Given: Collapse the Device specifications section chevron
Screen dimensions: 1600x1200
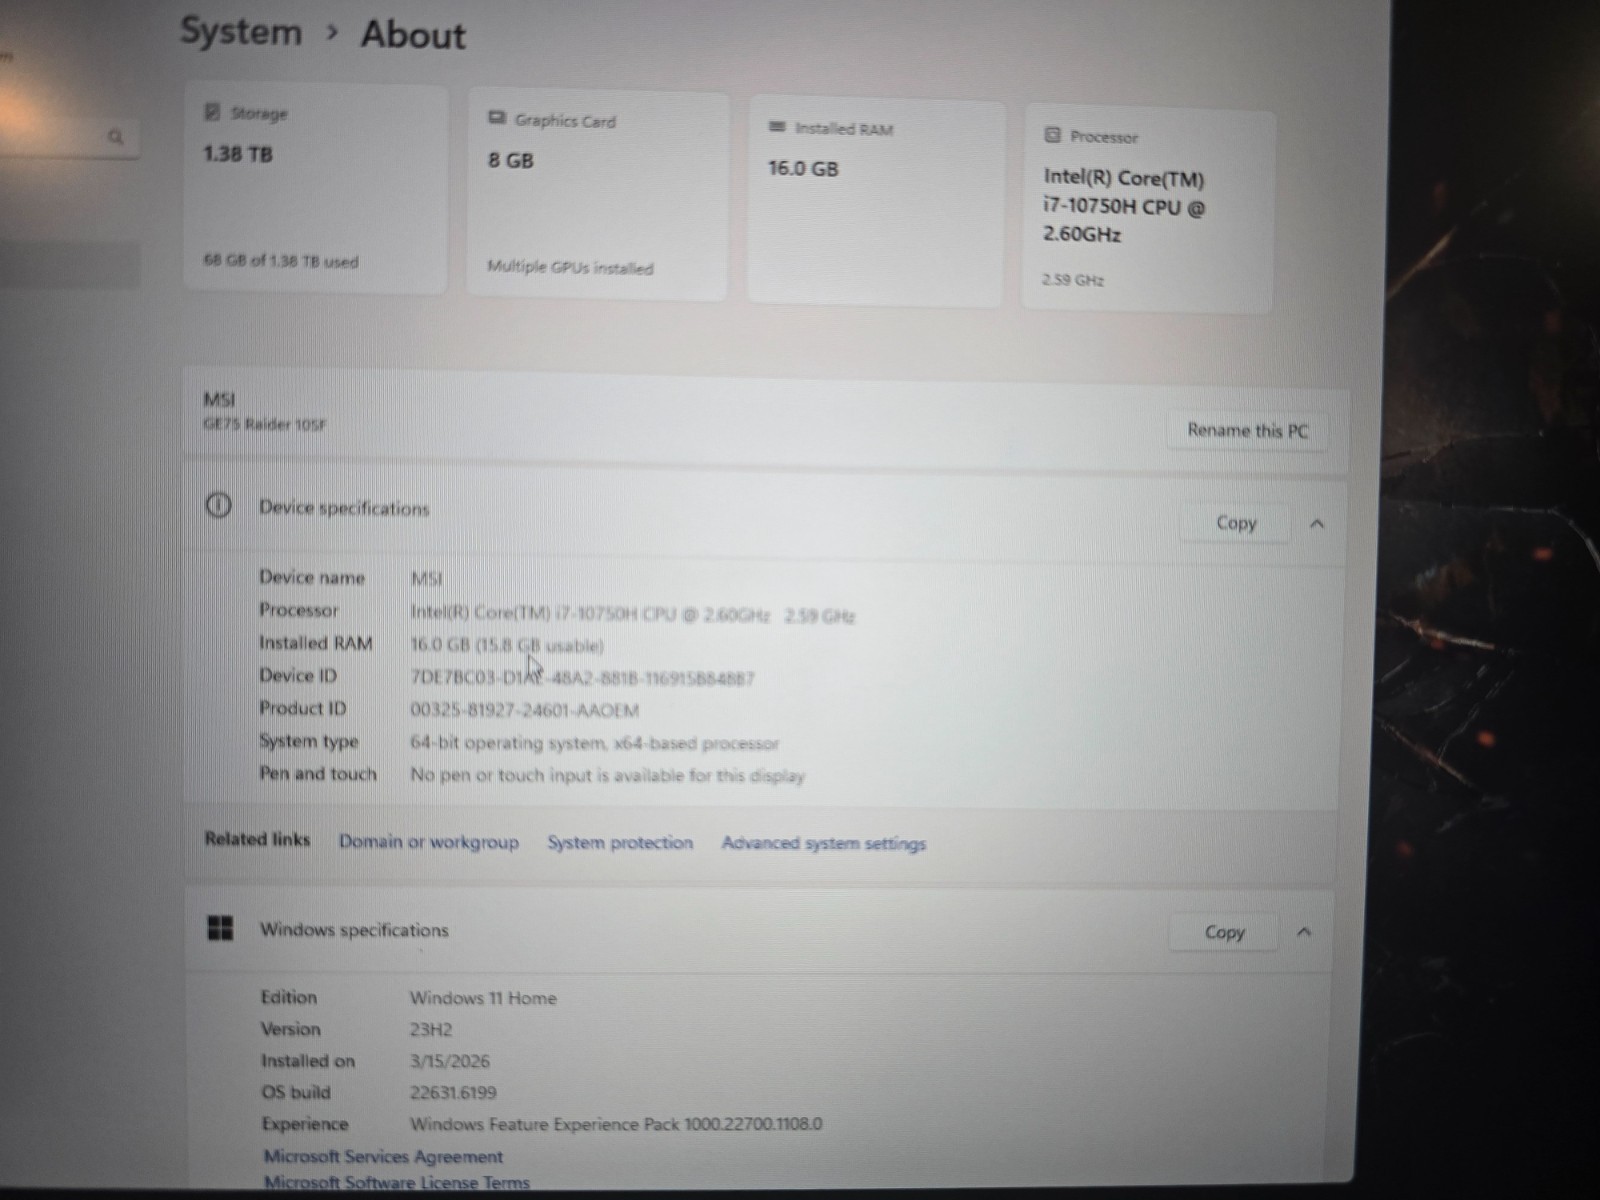Looking at the screenshot, I should (x=1317, y=524).
